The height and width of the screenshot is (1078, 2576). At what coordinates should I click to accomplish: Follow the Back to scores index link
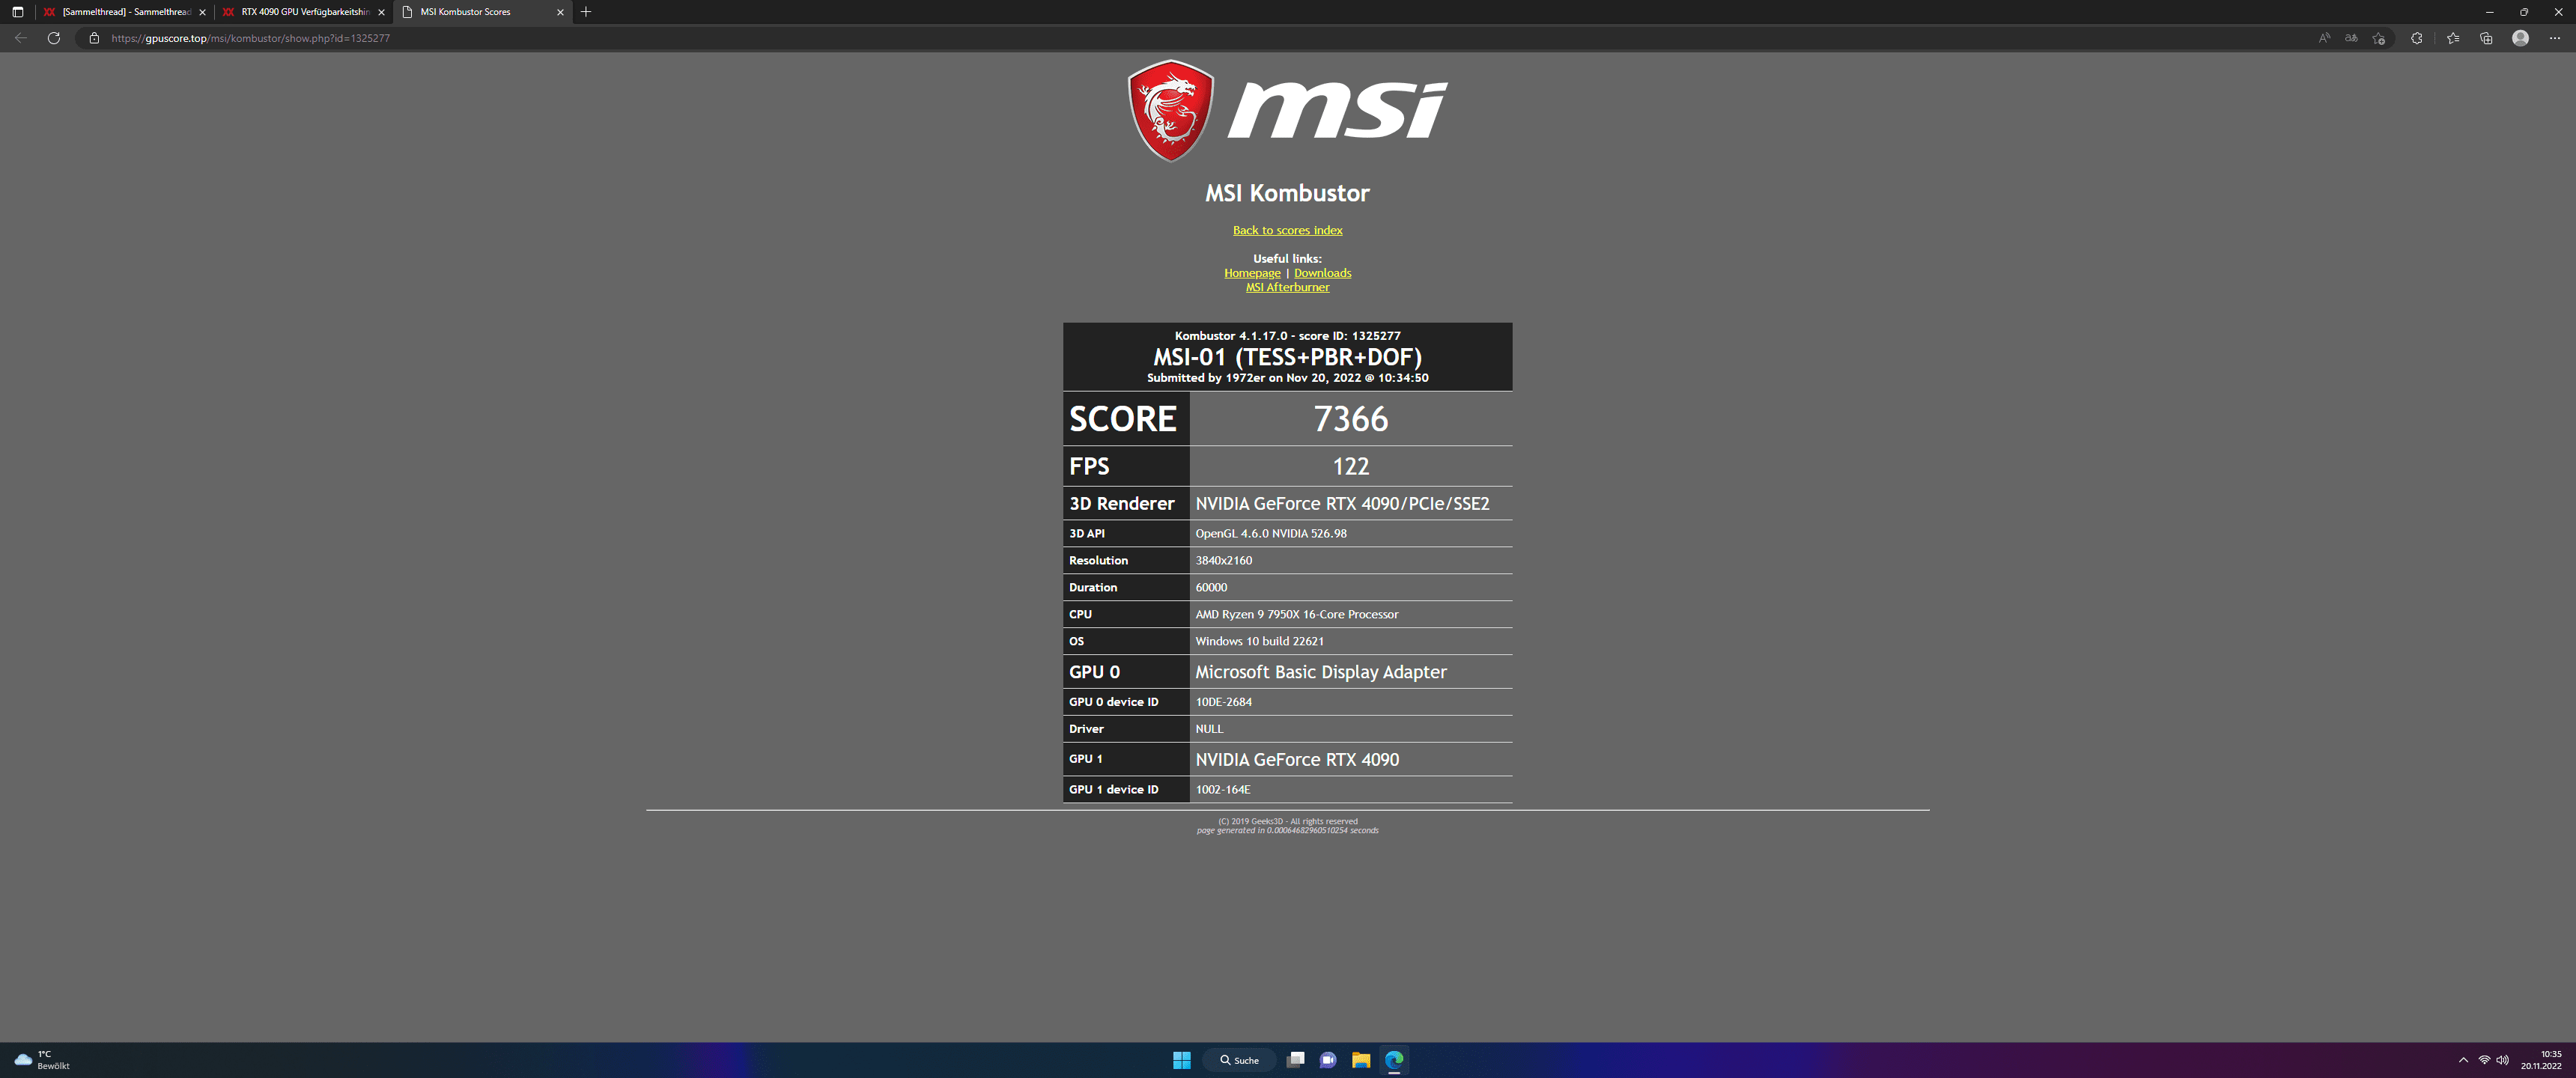(1287, 230)
